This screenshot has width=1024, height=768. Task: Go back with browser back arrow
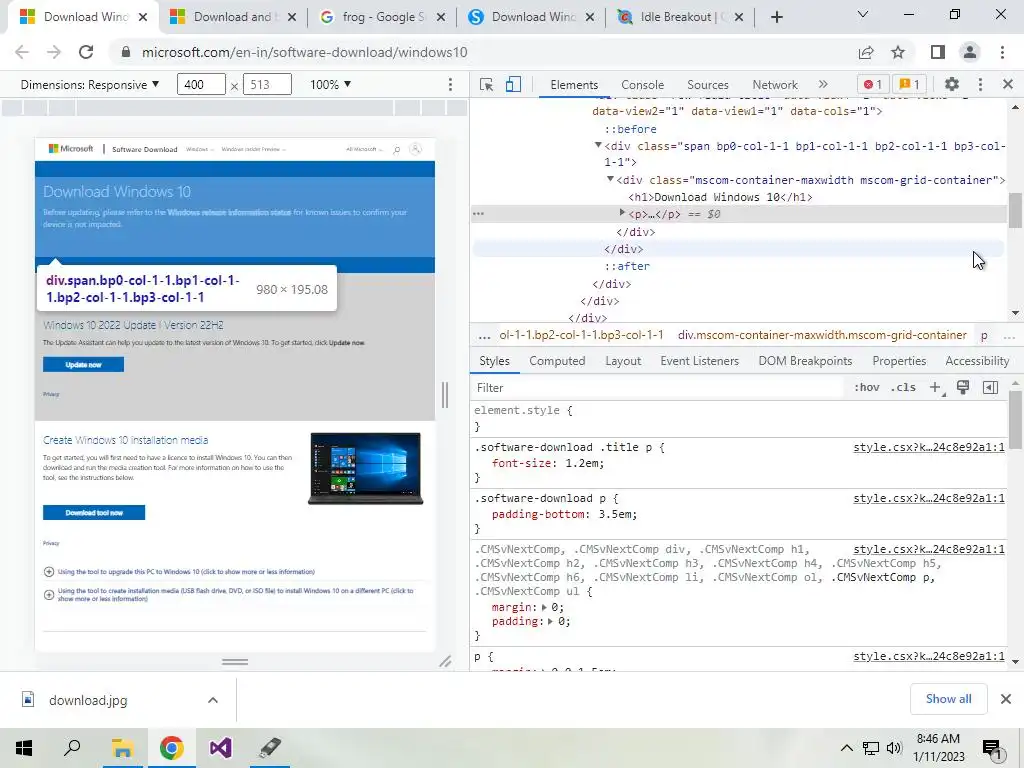click(22, 52)
